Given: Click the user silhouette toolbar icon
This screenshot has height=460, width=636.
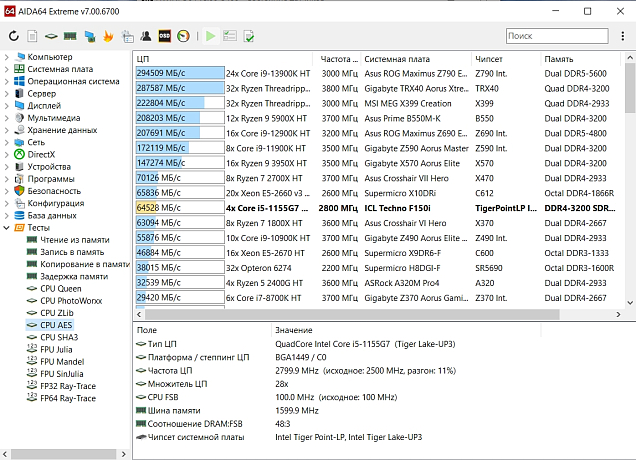Looking at the screenshot, I should coord(145,36).
